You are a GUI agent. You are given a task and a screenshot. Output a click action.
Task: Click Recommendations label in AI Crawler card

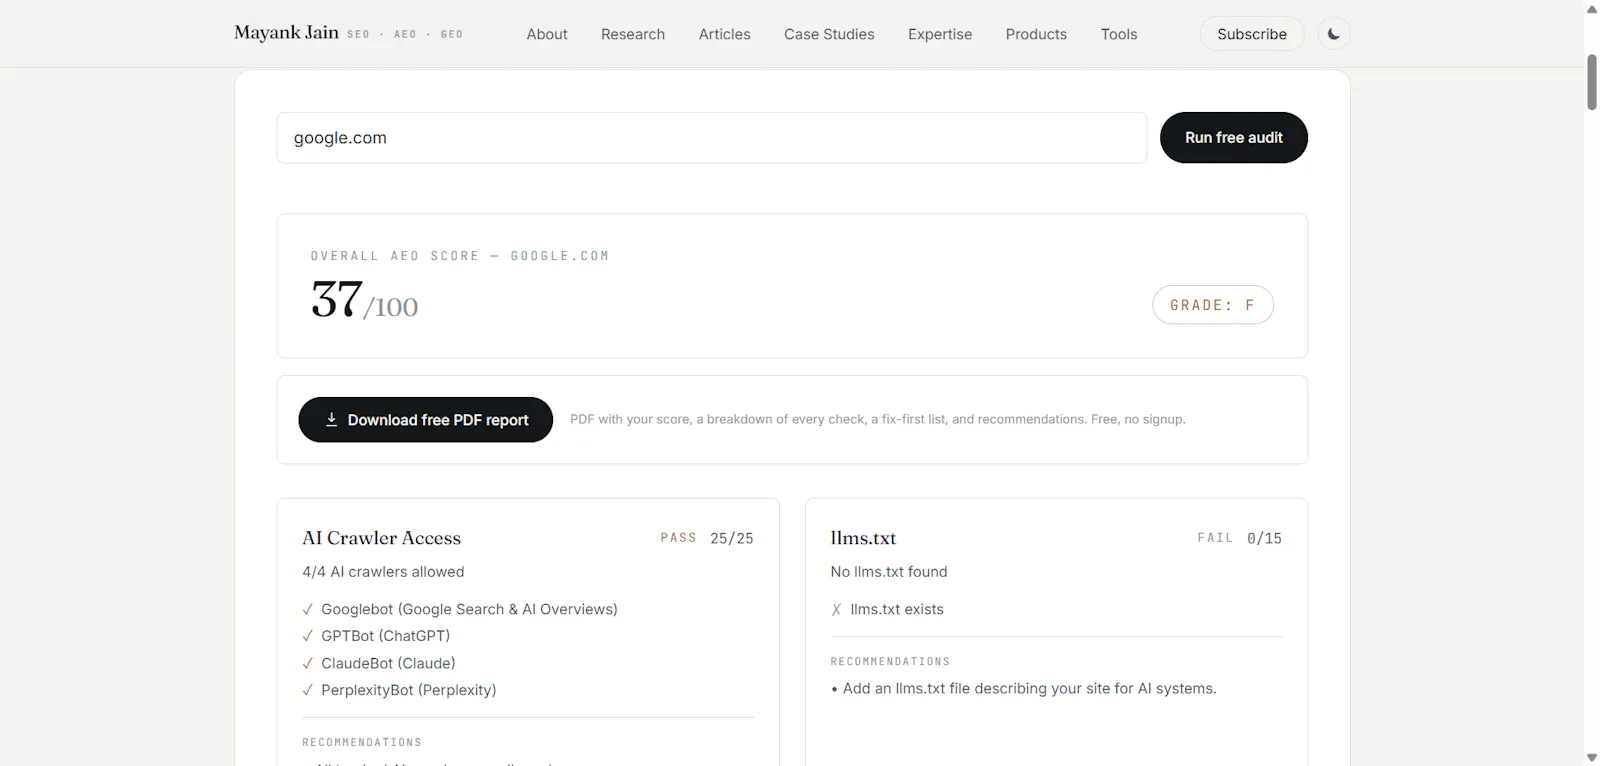362,743
